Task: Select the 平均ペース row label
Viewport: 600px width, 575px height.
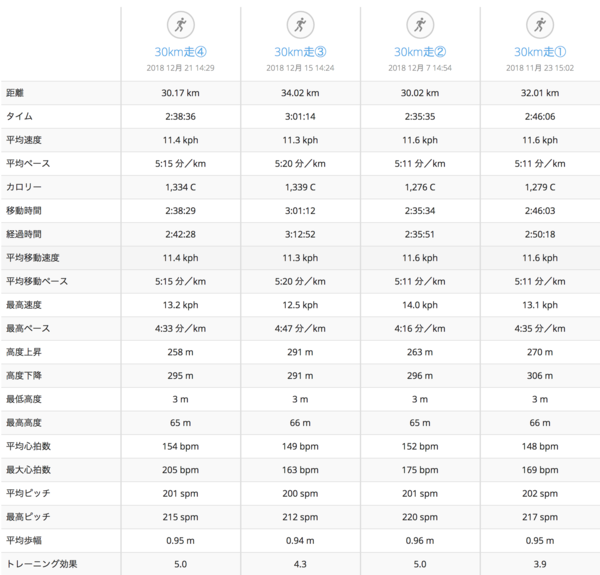Action: 28,164
